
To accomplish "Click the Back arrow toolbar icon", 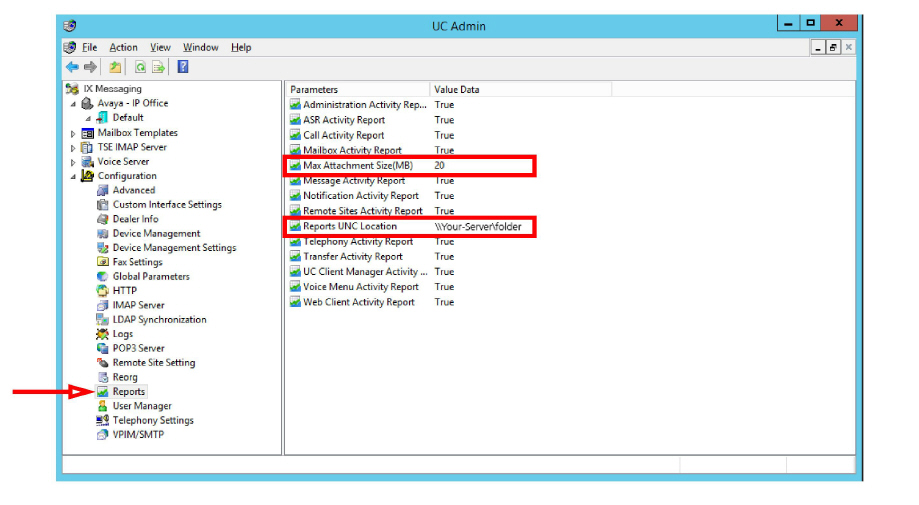I will coord(72,67).
